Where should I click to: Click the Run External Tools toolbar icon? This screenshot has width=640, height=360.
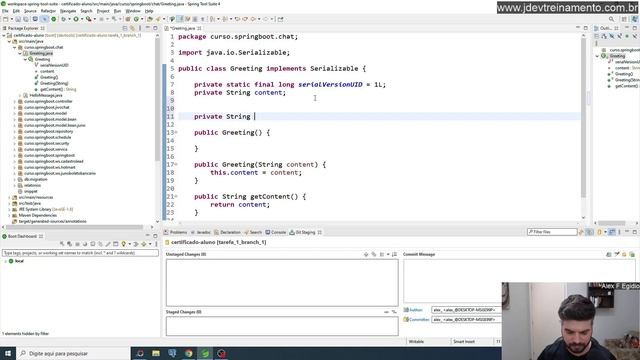coord(89,19)
